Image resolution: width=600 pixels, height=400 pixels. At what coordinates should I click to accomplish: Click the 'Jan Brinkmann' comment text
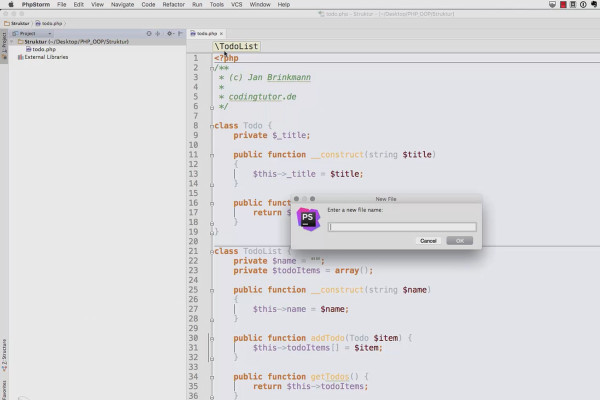279,77
